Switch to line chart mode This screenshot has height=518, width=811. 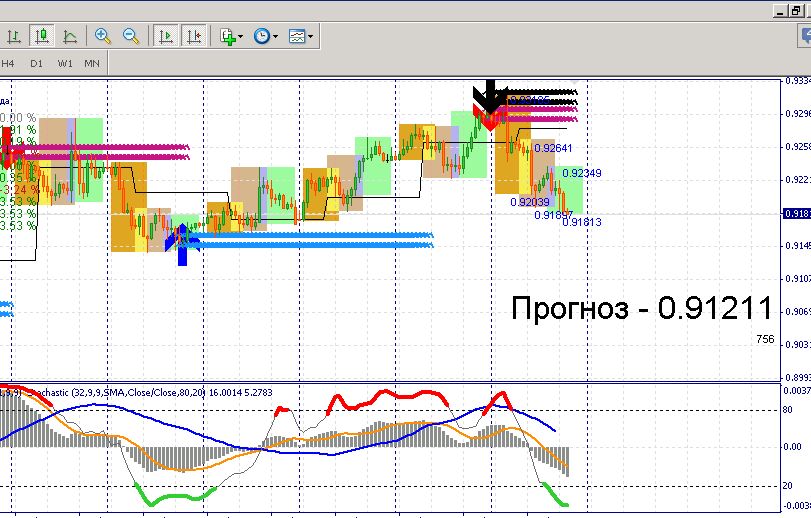[x=70, y=36]
